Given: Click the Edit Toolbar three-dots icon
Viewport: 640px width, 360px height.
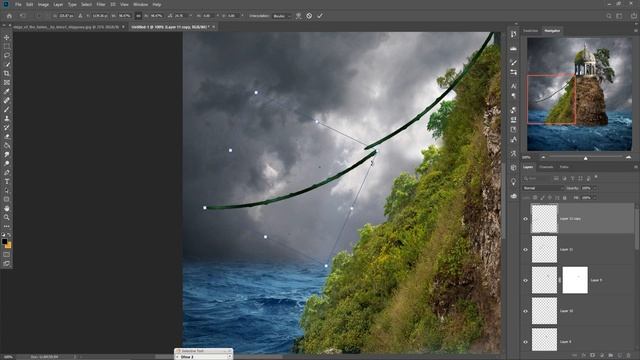Looking at the screenshot, I should (x=7, y=226).
